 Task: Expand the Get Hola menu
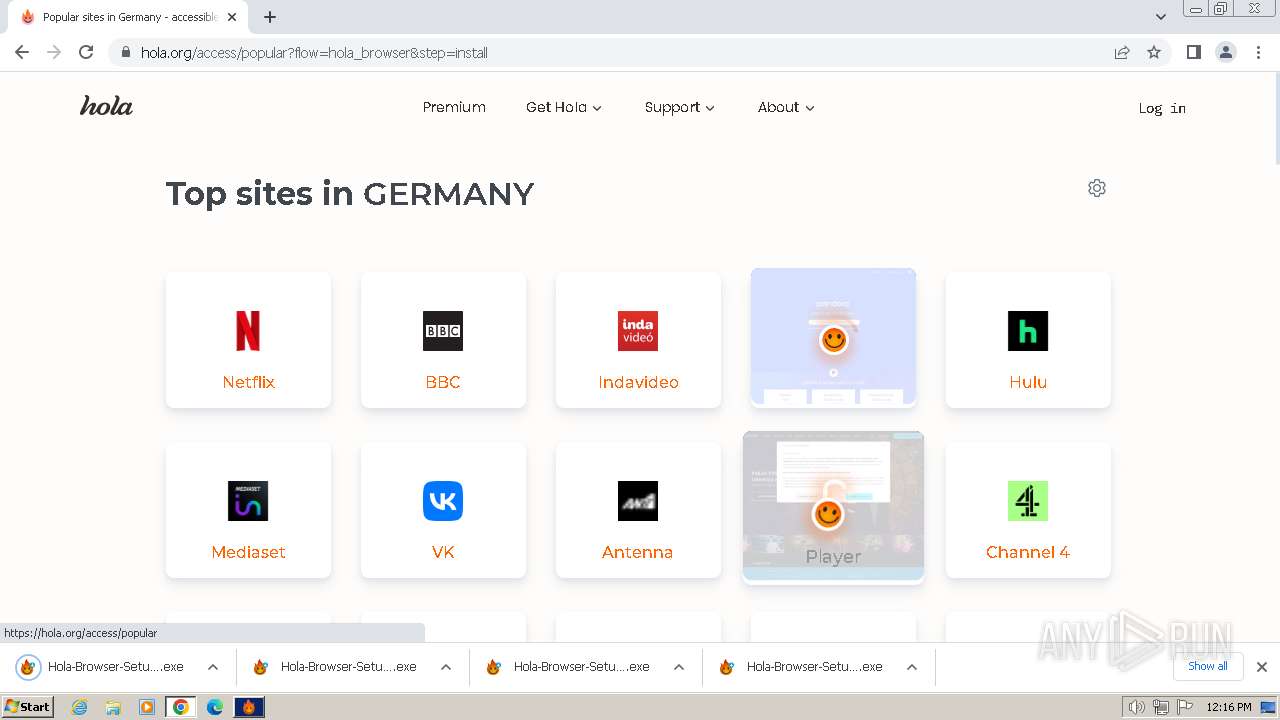coord(564,107)
